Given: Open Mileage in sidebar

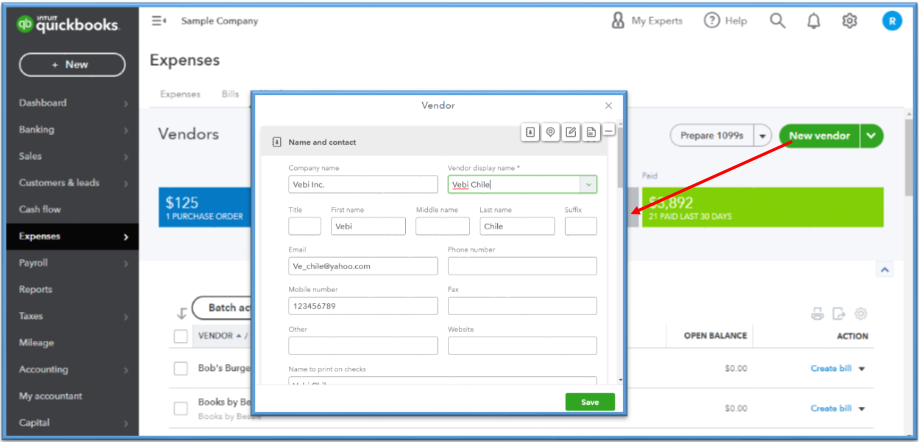Looking at the screenshot, I should (x=36, y=342).
